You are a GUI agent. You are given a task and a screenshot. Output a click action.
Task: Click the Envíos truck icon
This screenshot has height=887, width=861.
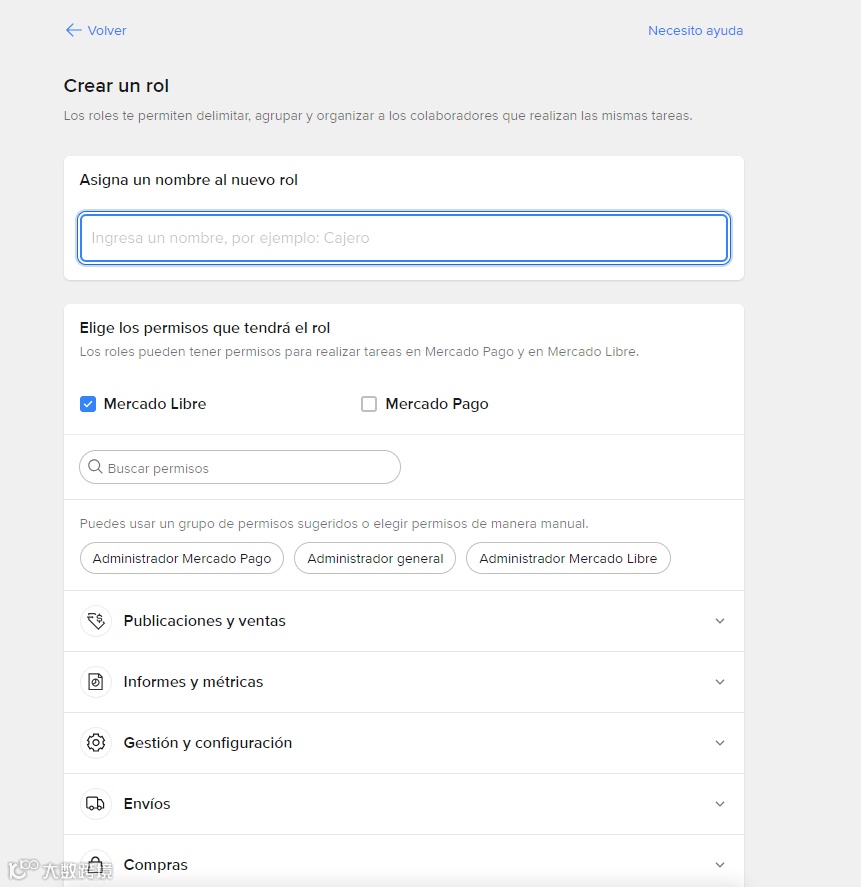pyautogui.click(x=96, y=804)
